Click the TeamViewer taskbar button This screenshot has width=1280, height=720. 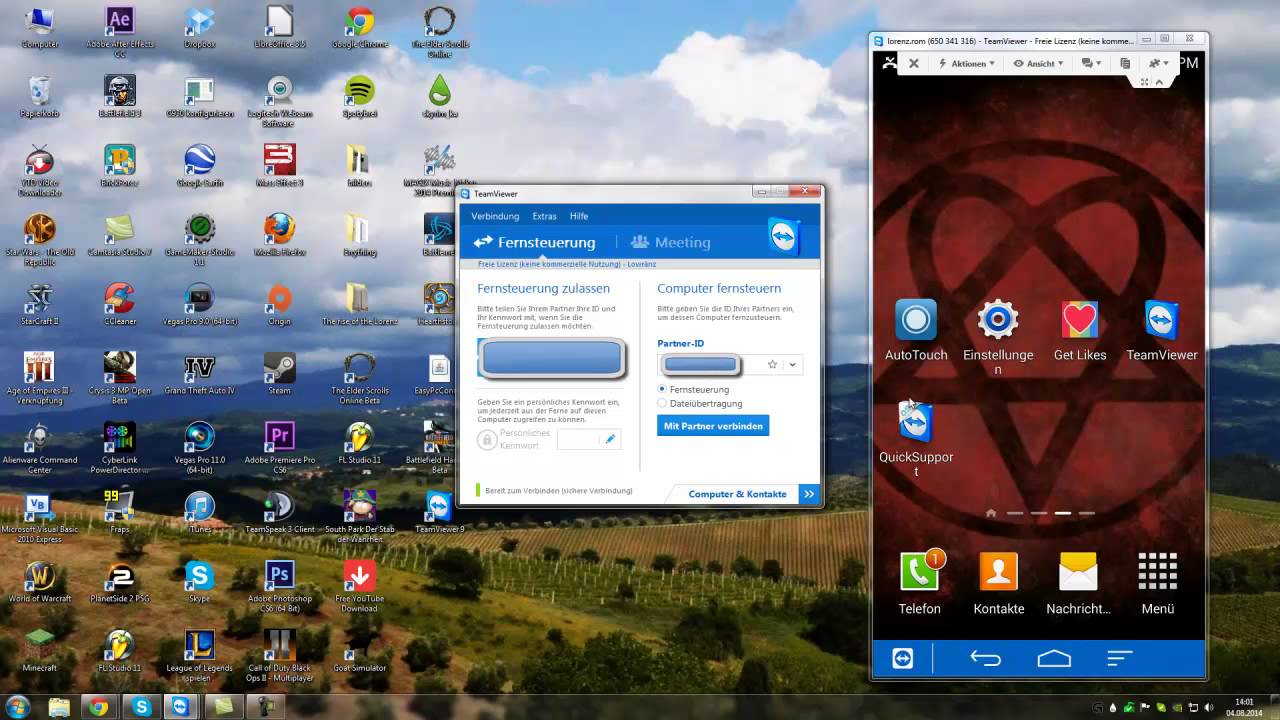[x=181, y=707]
